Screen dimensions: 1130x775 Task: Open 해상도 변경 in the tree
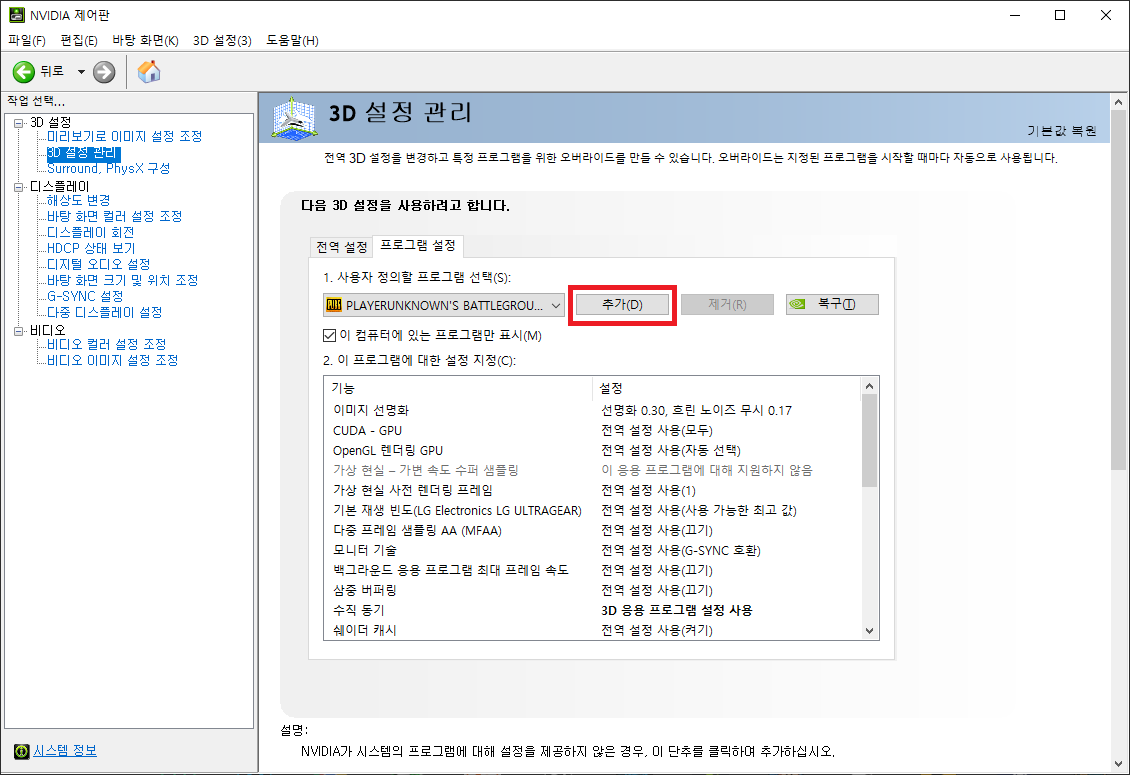[x=79, y=200]
